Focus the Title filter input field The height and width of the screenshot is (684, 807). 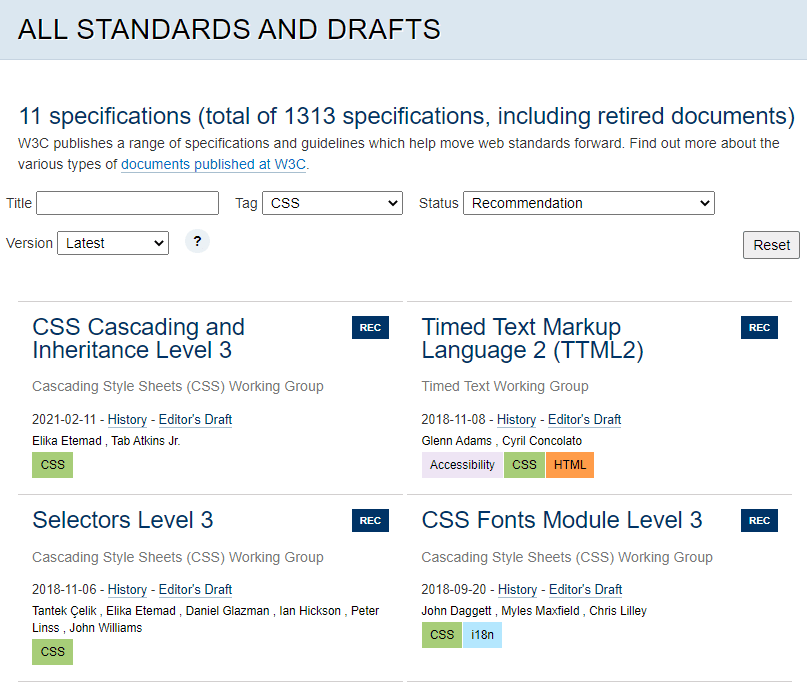(128, 203)
